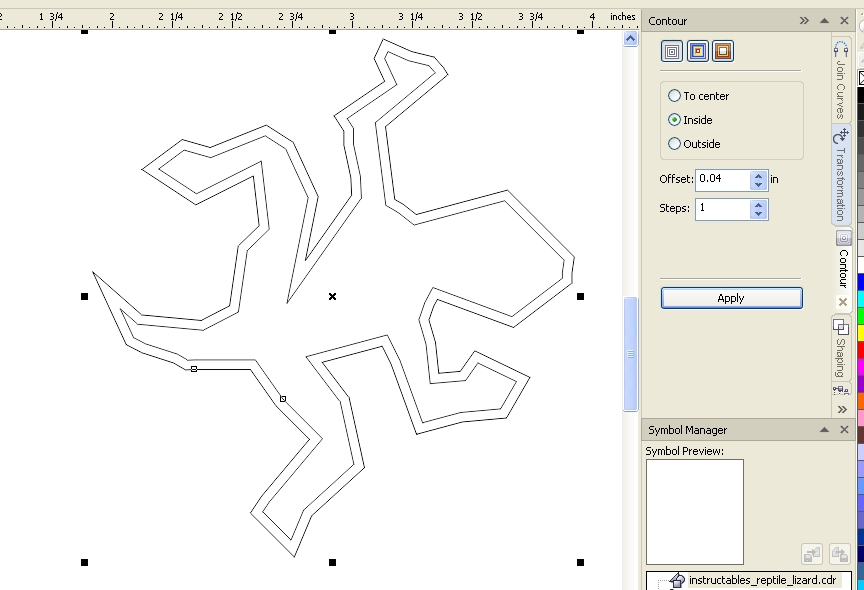Click the top-right selection handle
The height and width of the screenshot is (590, 864).
[580, 32]
